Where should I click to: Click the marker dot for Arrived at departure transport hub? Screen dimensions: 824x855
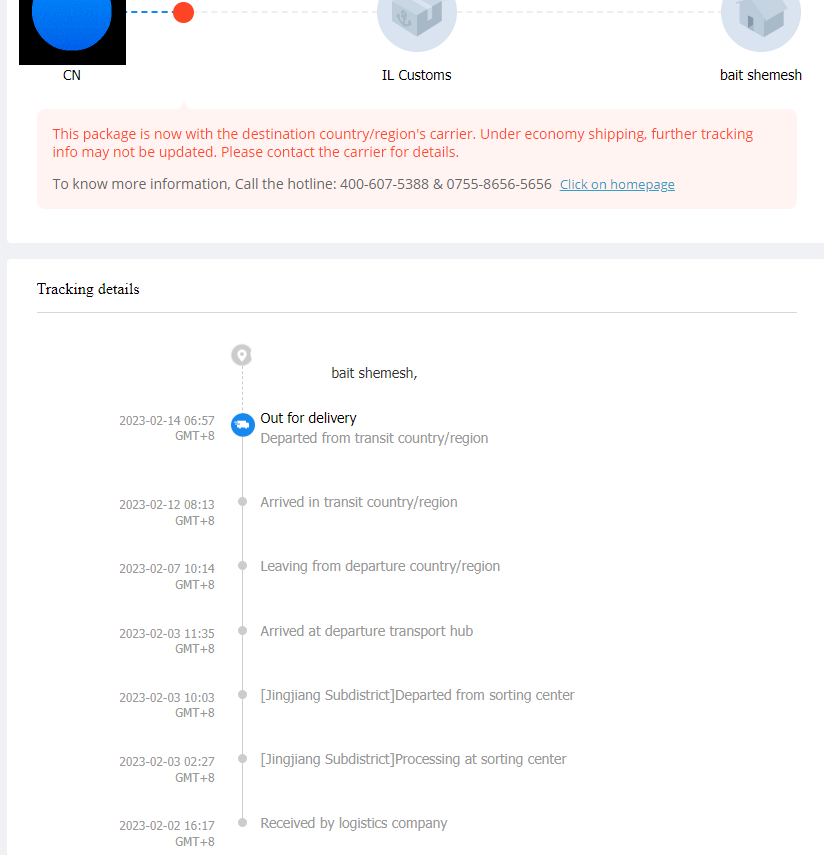(x=243, y=630)
